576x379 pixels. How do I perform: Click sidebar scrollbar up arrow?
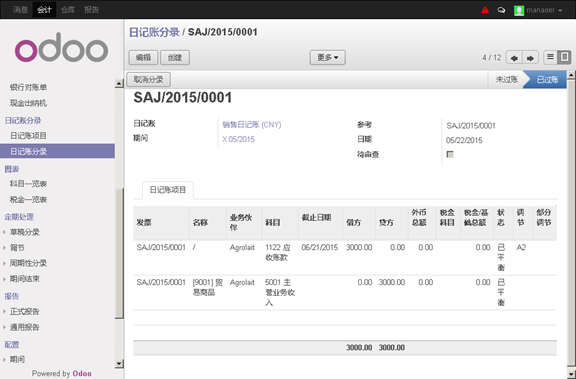(119, 83)
